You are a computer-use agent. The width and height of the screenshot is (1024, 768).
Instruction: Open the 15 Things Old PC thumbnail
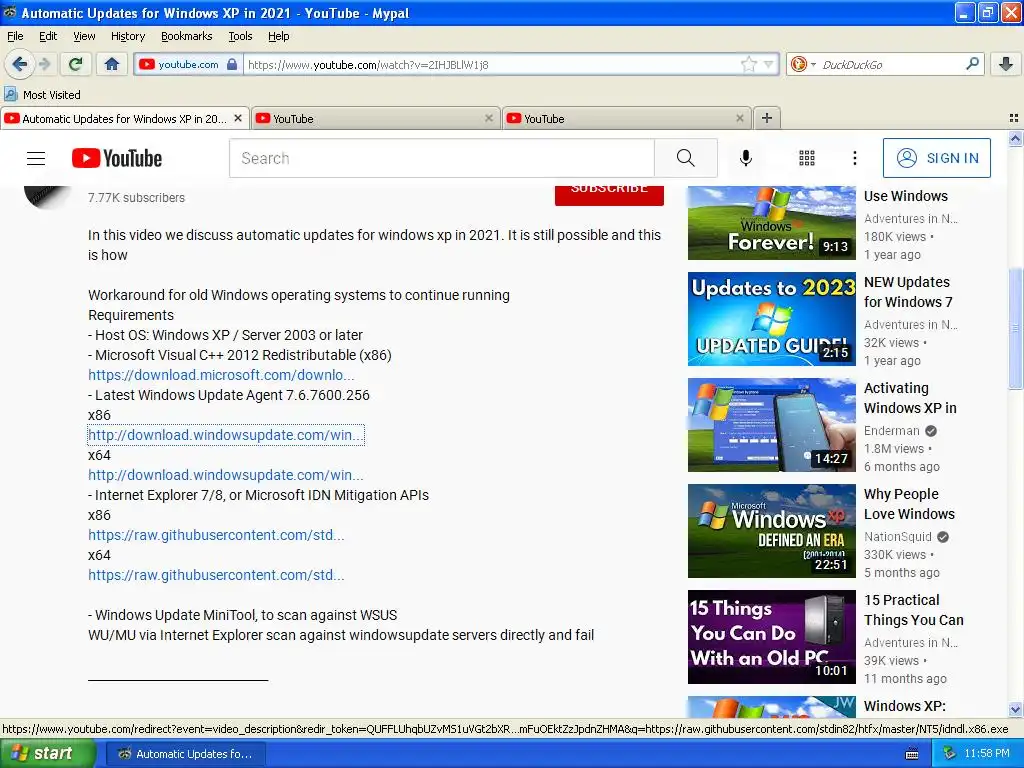tap(771, 637)
